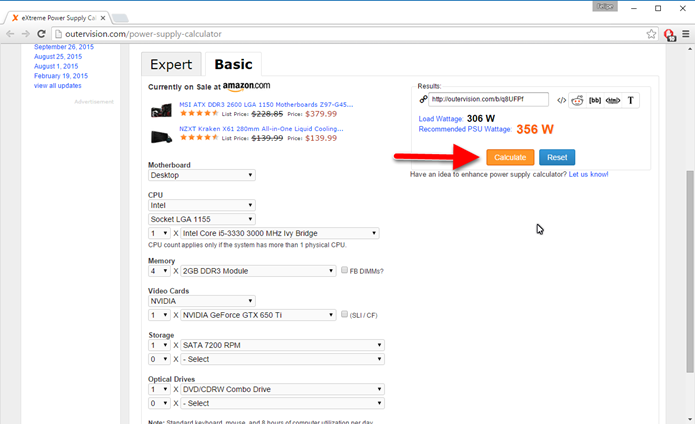Switch to the Basic tab
The height and width of the screenshot is (424, 695).
[233, 65]
